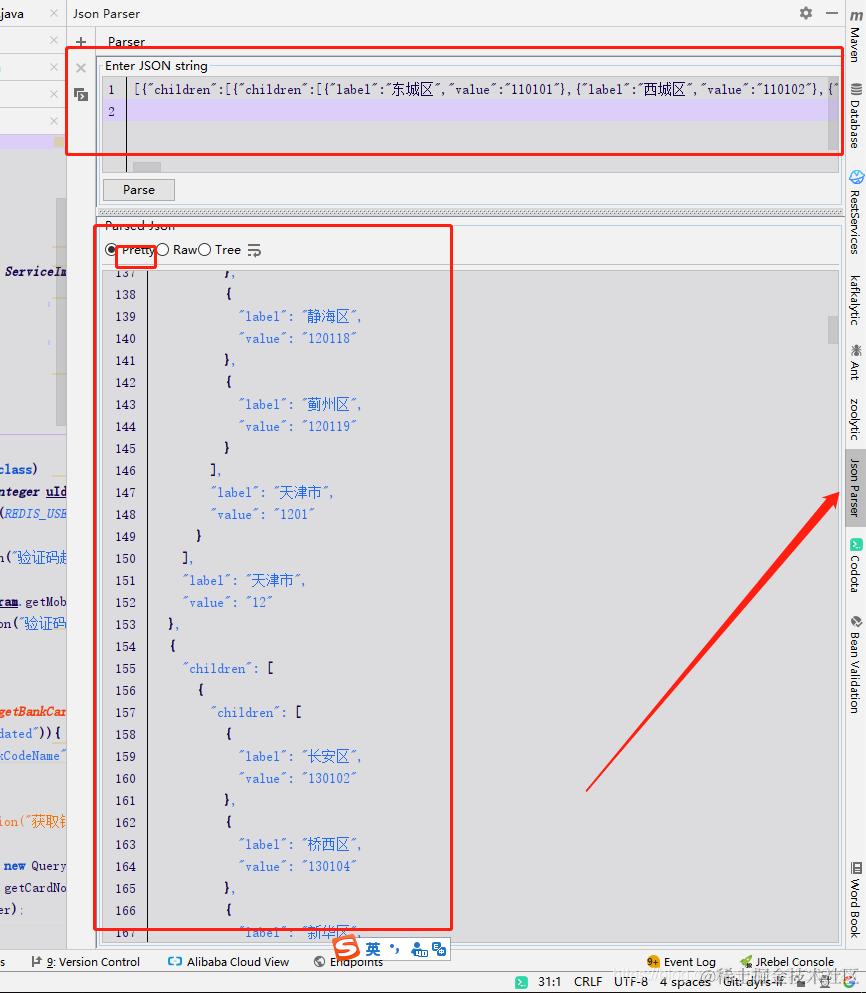Click the Sogou S logo icon

[x=347, y=948]
